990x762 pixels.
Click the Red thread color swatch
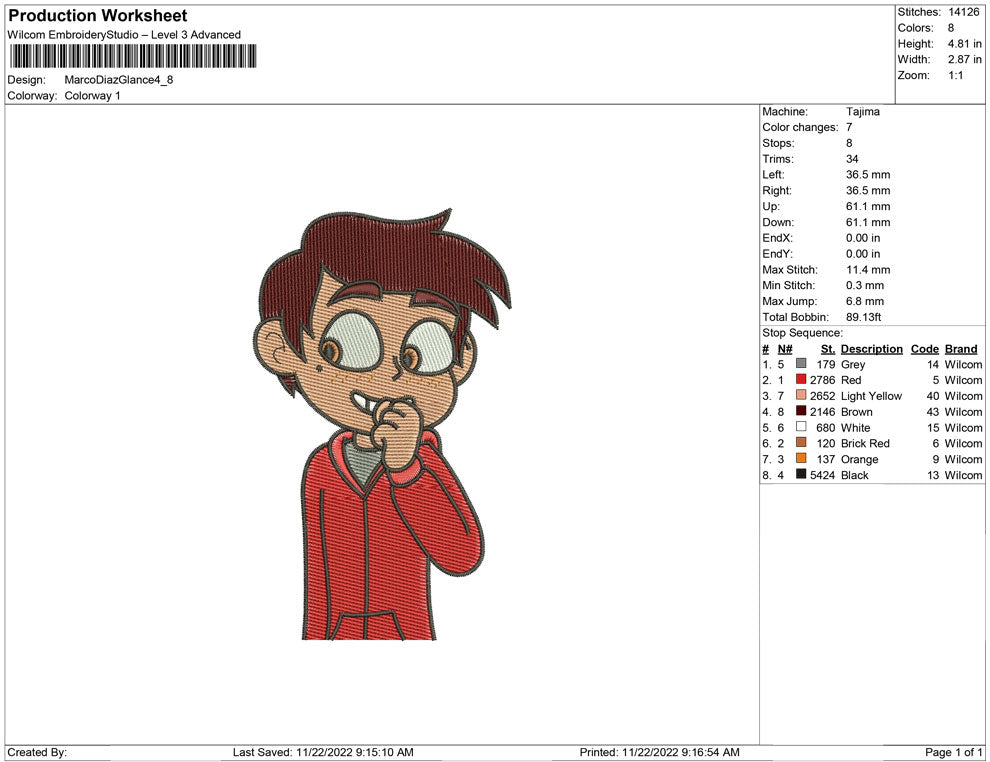click(x=801, y=379)
